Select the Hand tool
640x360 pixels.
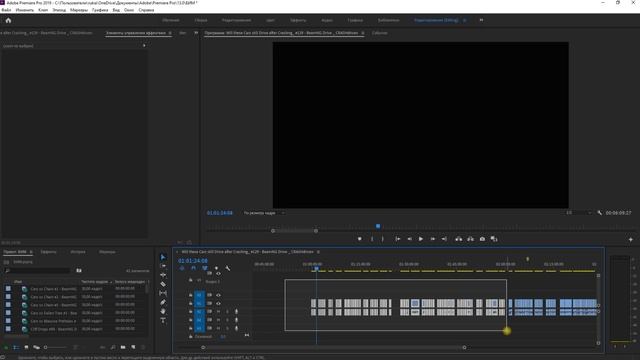163,311
